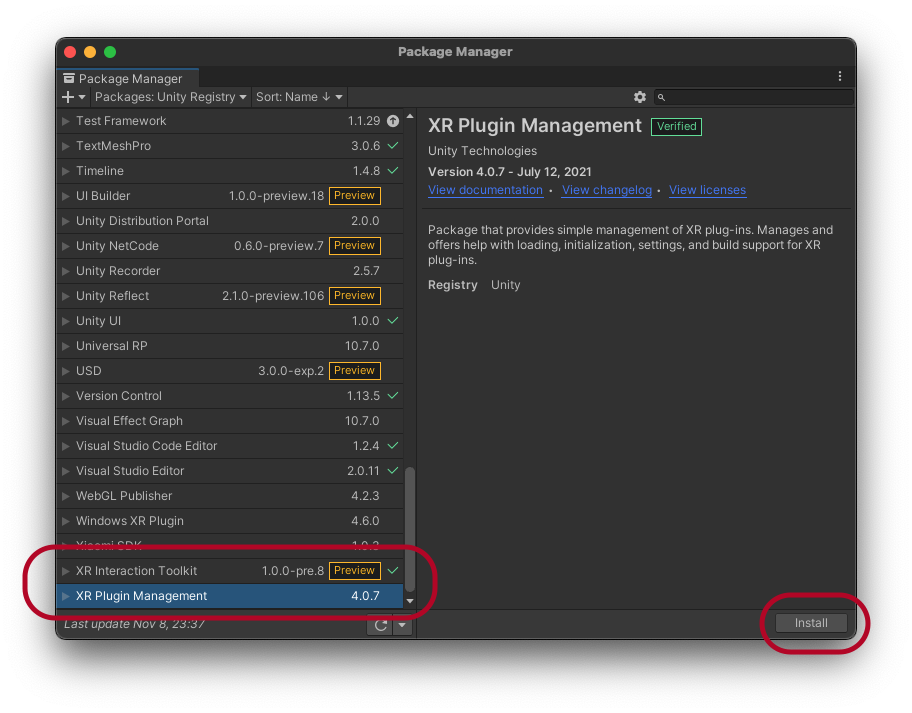Install the XR Plugin Management package

pyautogui.click(x=811, y=623)
